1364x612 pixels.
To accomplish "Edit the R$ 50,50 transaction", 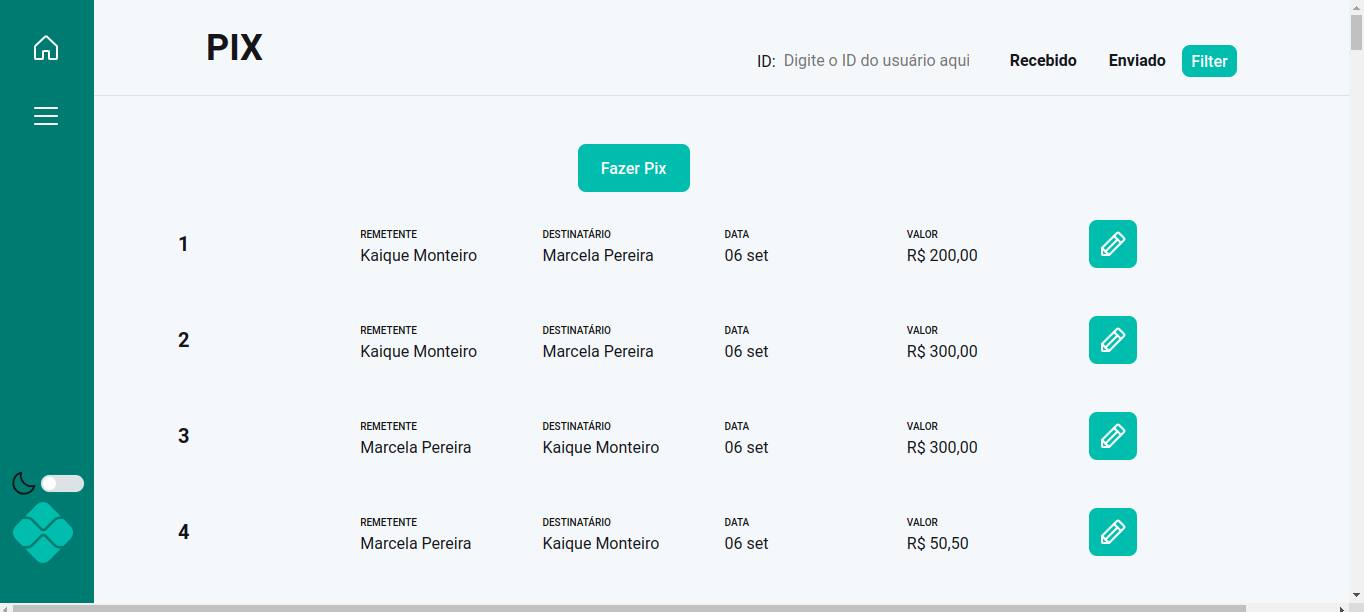I will coord(1112,531).
